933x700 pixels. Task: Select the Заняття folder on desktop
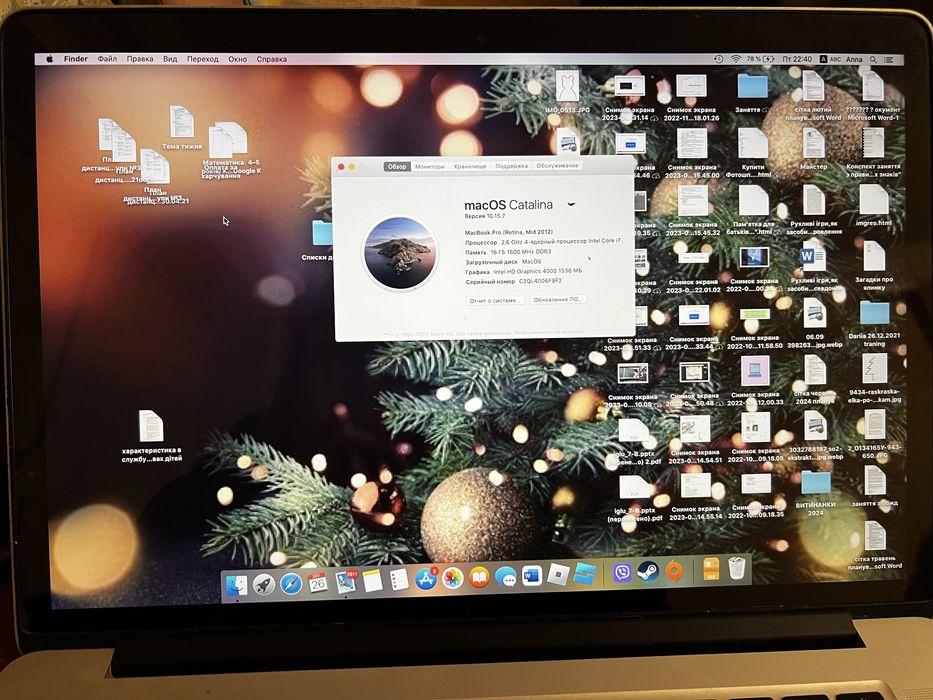click(x=752, y=86)
